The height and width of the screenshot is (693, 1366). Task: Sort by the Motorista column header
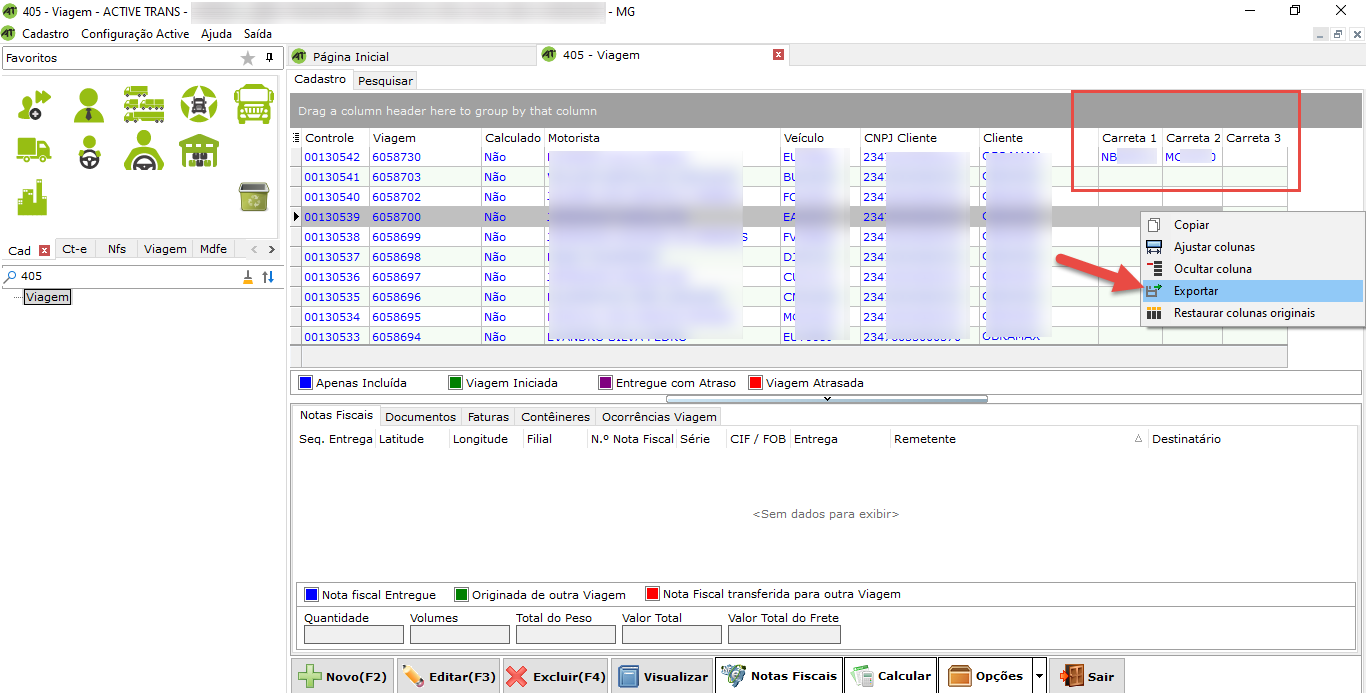(x=662, y=138)
